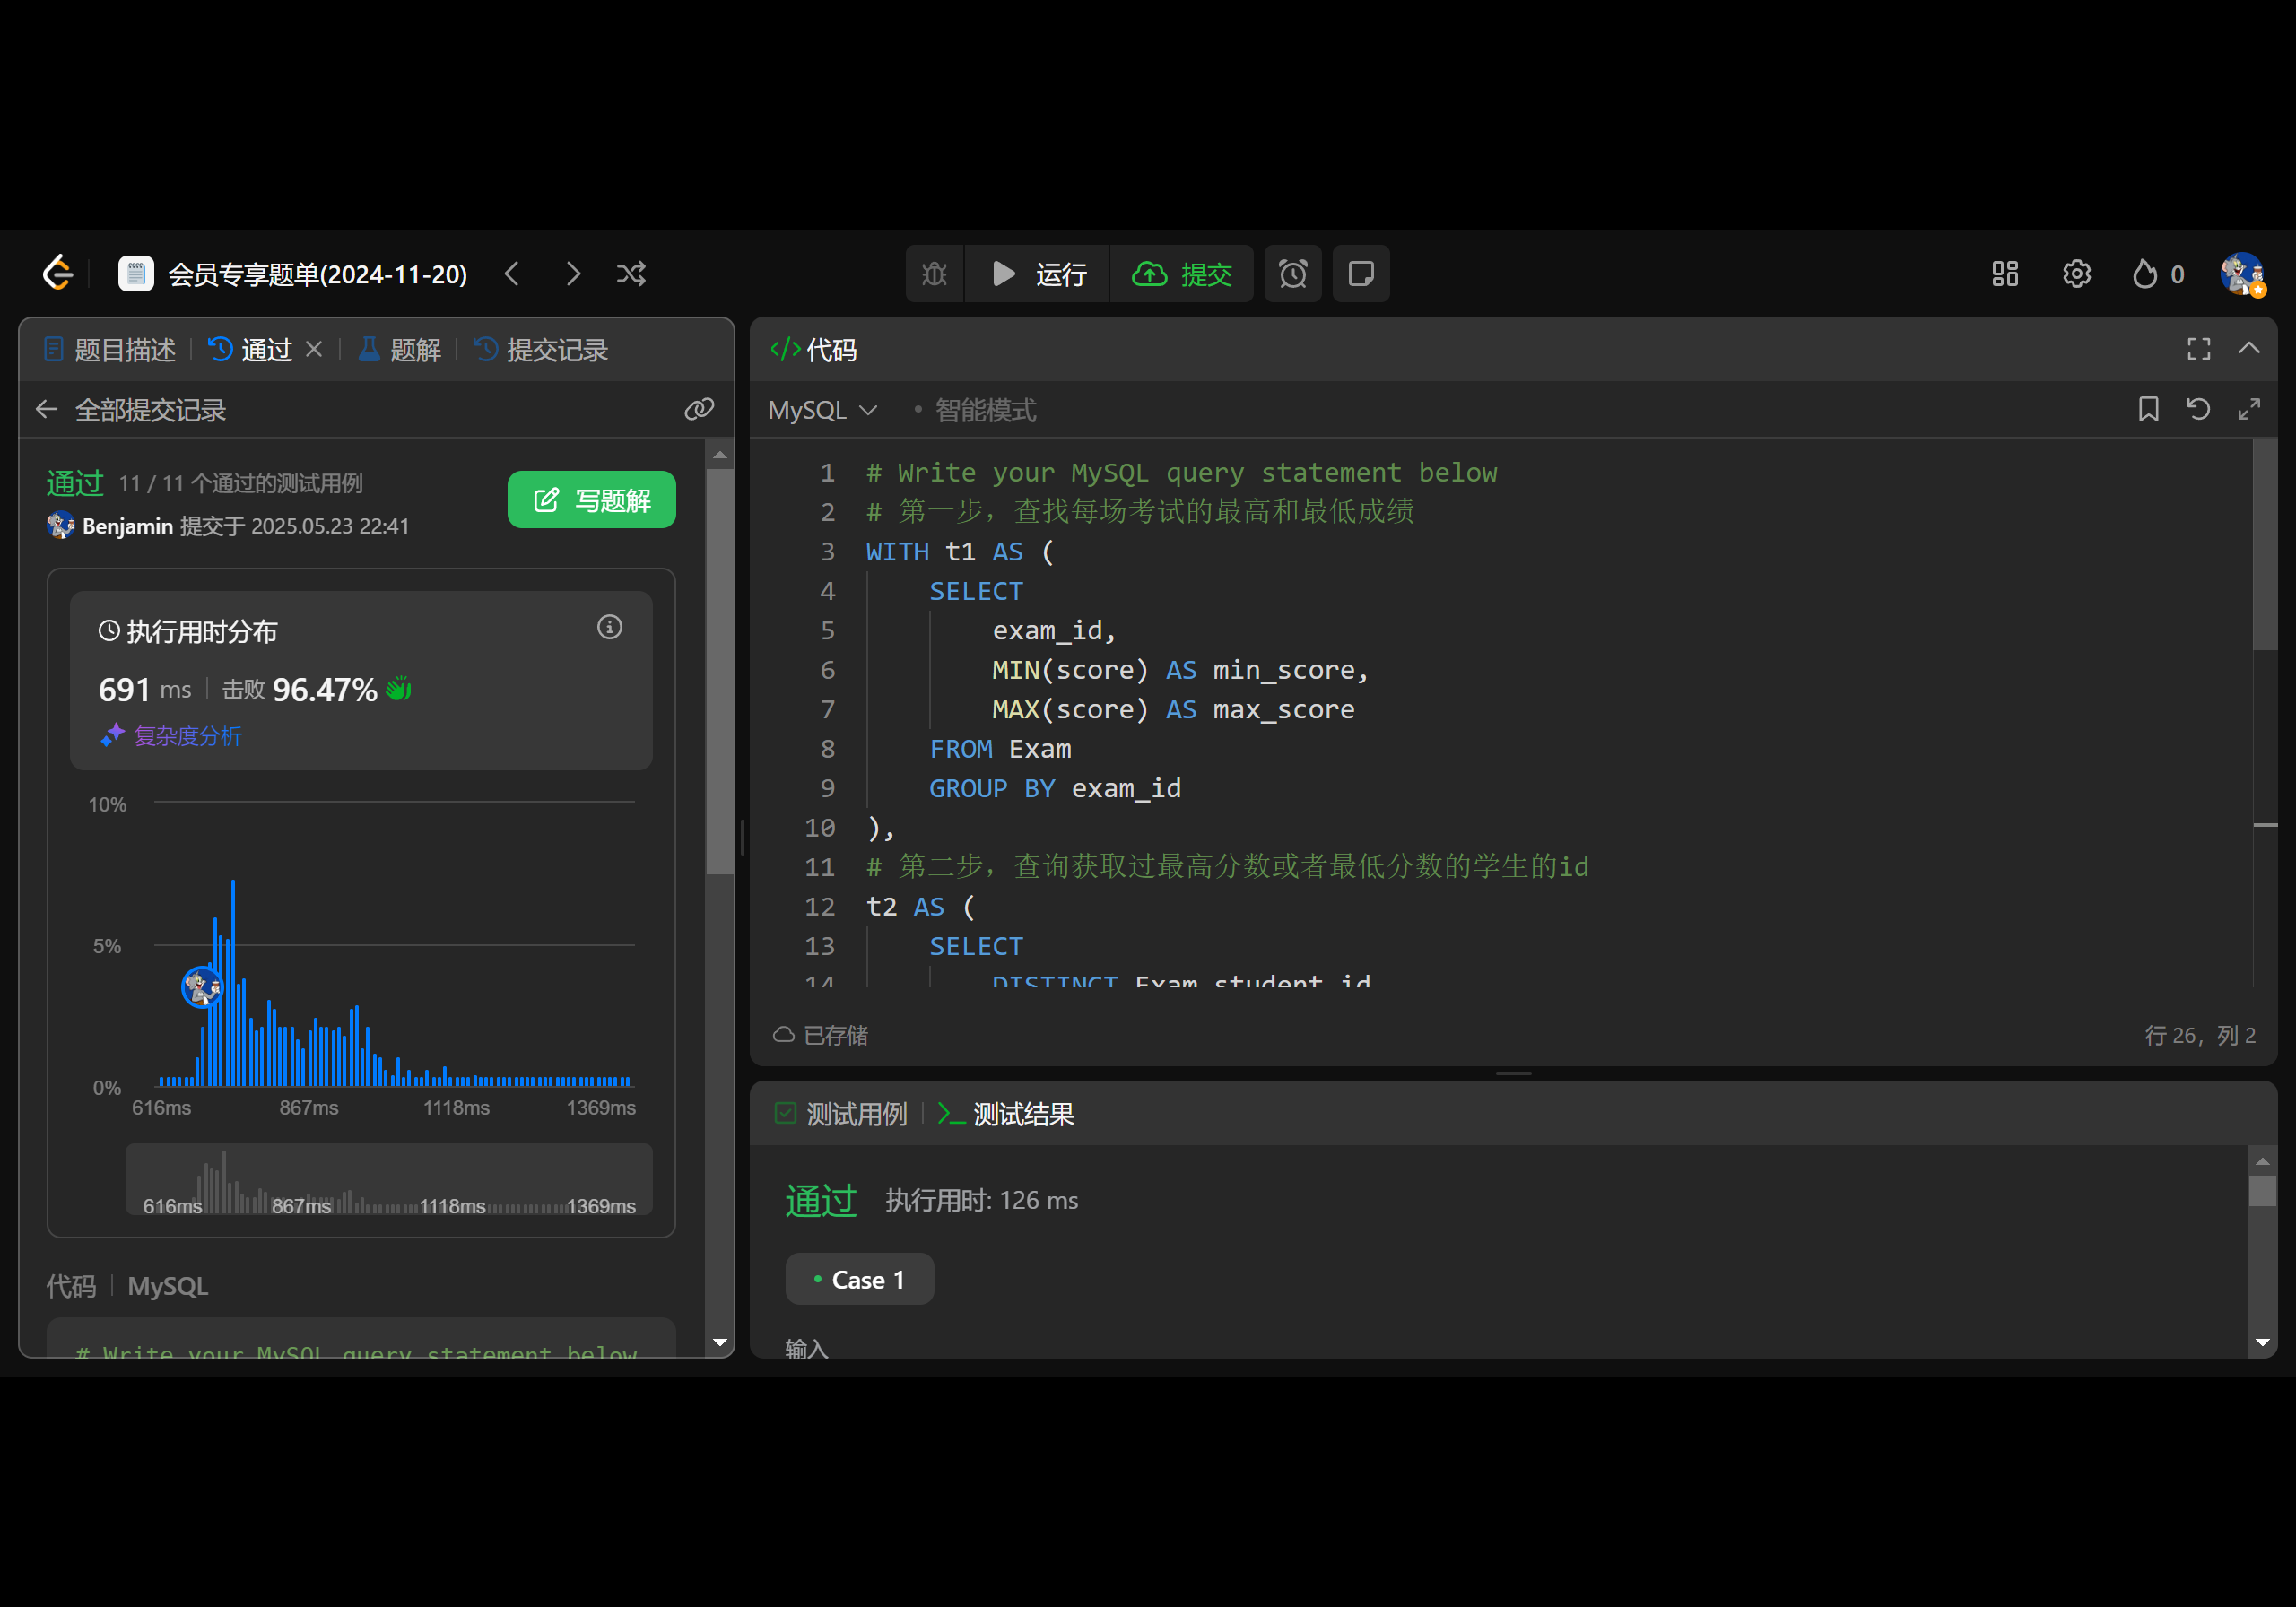Open the alarm timer icon
The height and width of the screenshot is (1607, 2296).
pos(1292,274)
